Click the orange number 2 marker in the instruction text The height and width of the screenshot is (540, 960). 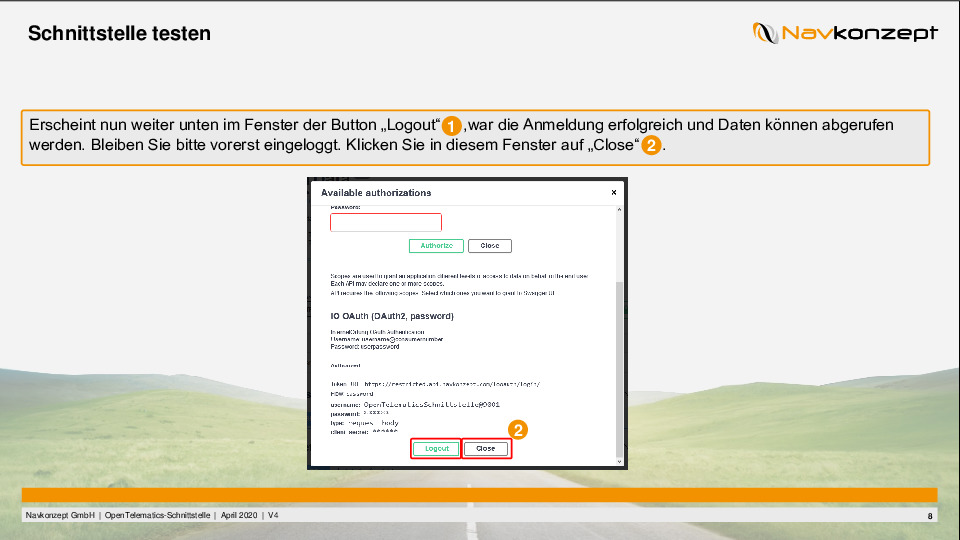[650, 146]
